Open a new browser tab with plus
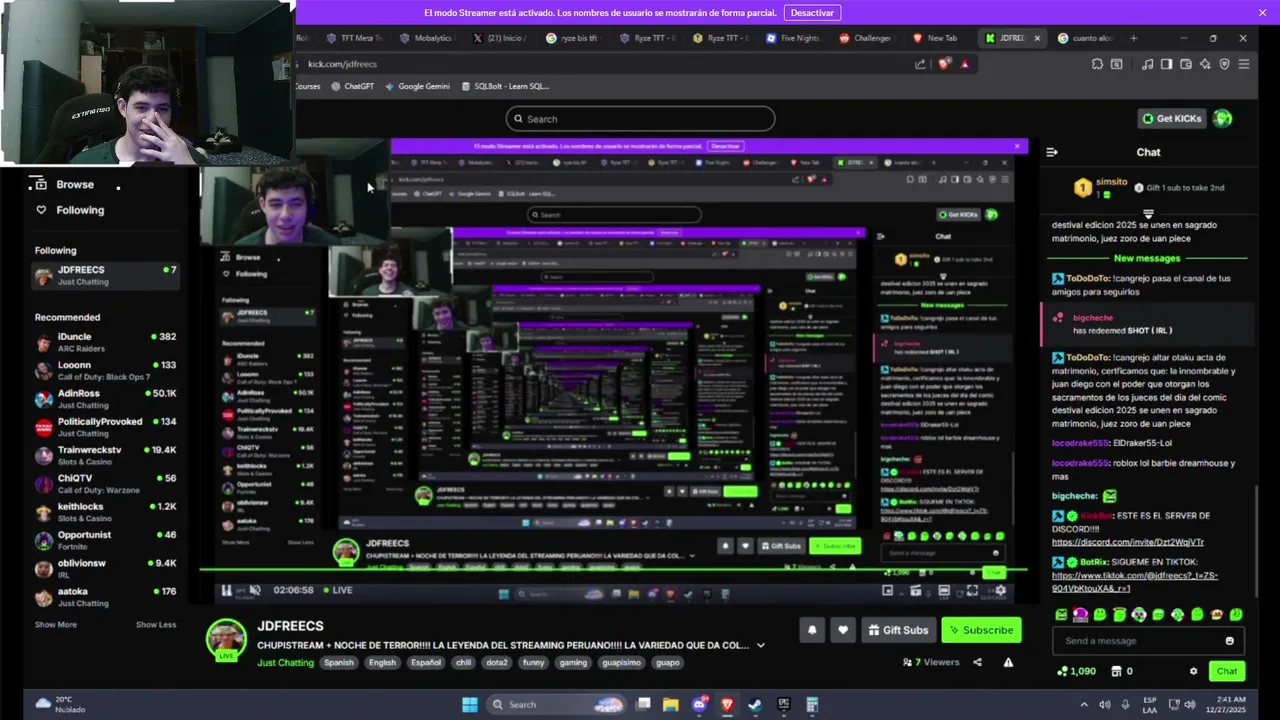1280x720 pixels. 1134,38
